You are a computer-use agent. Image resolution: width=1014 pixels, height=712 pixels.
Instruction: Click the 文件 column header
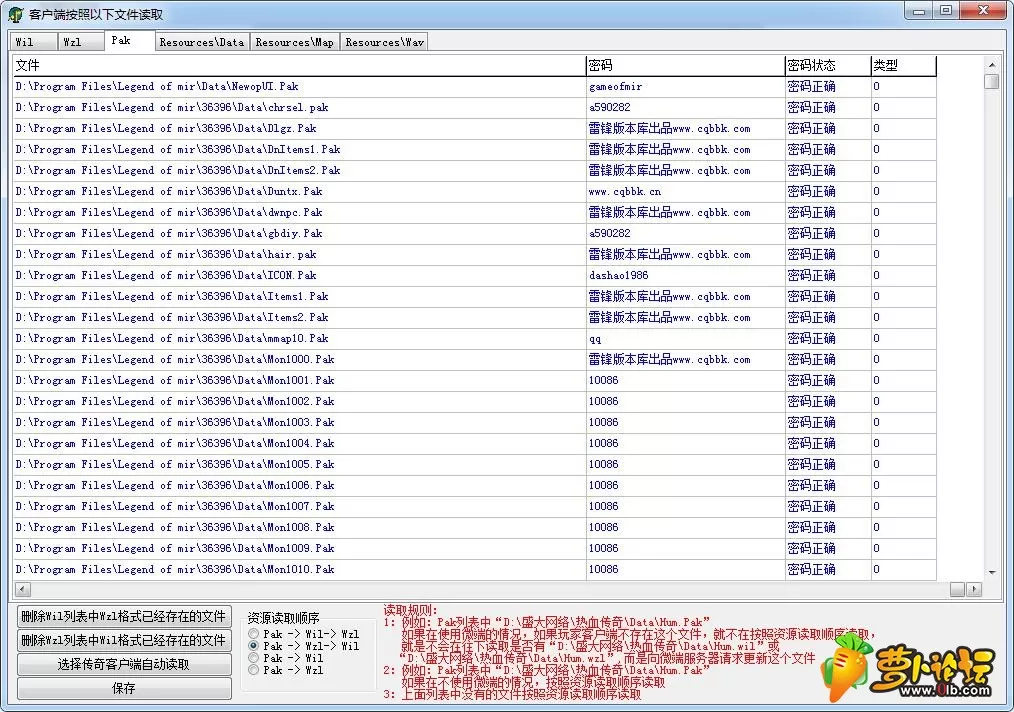click(x=299, y=65)
